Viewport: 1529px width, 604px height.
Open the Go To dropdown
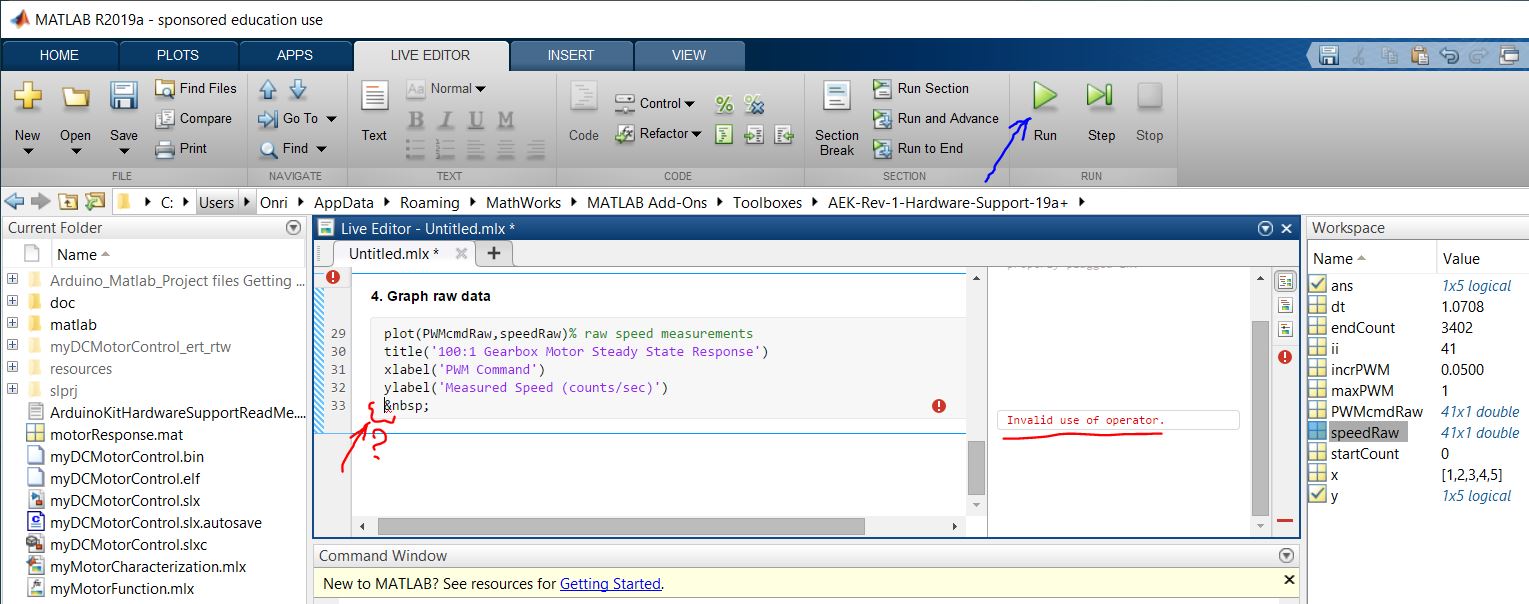297,118
